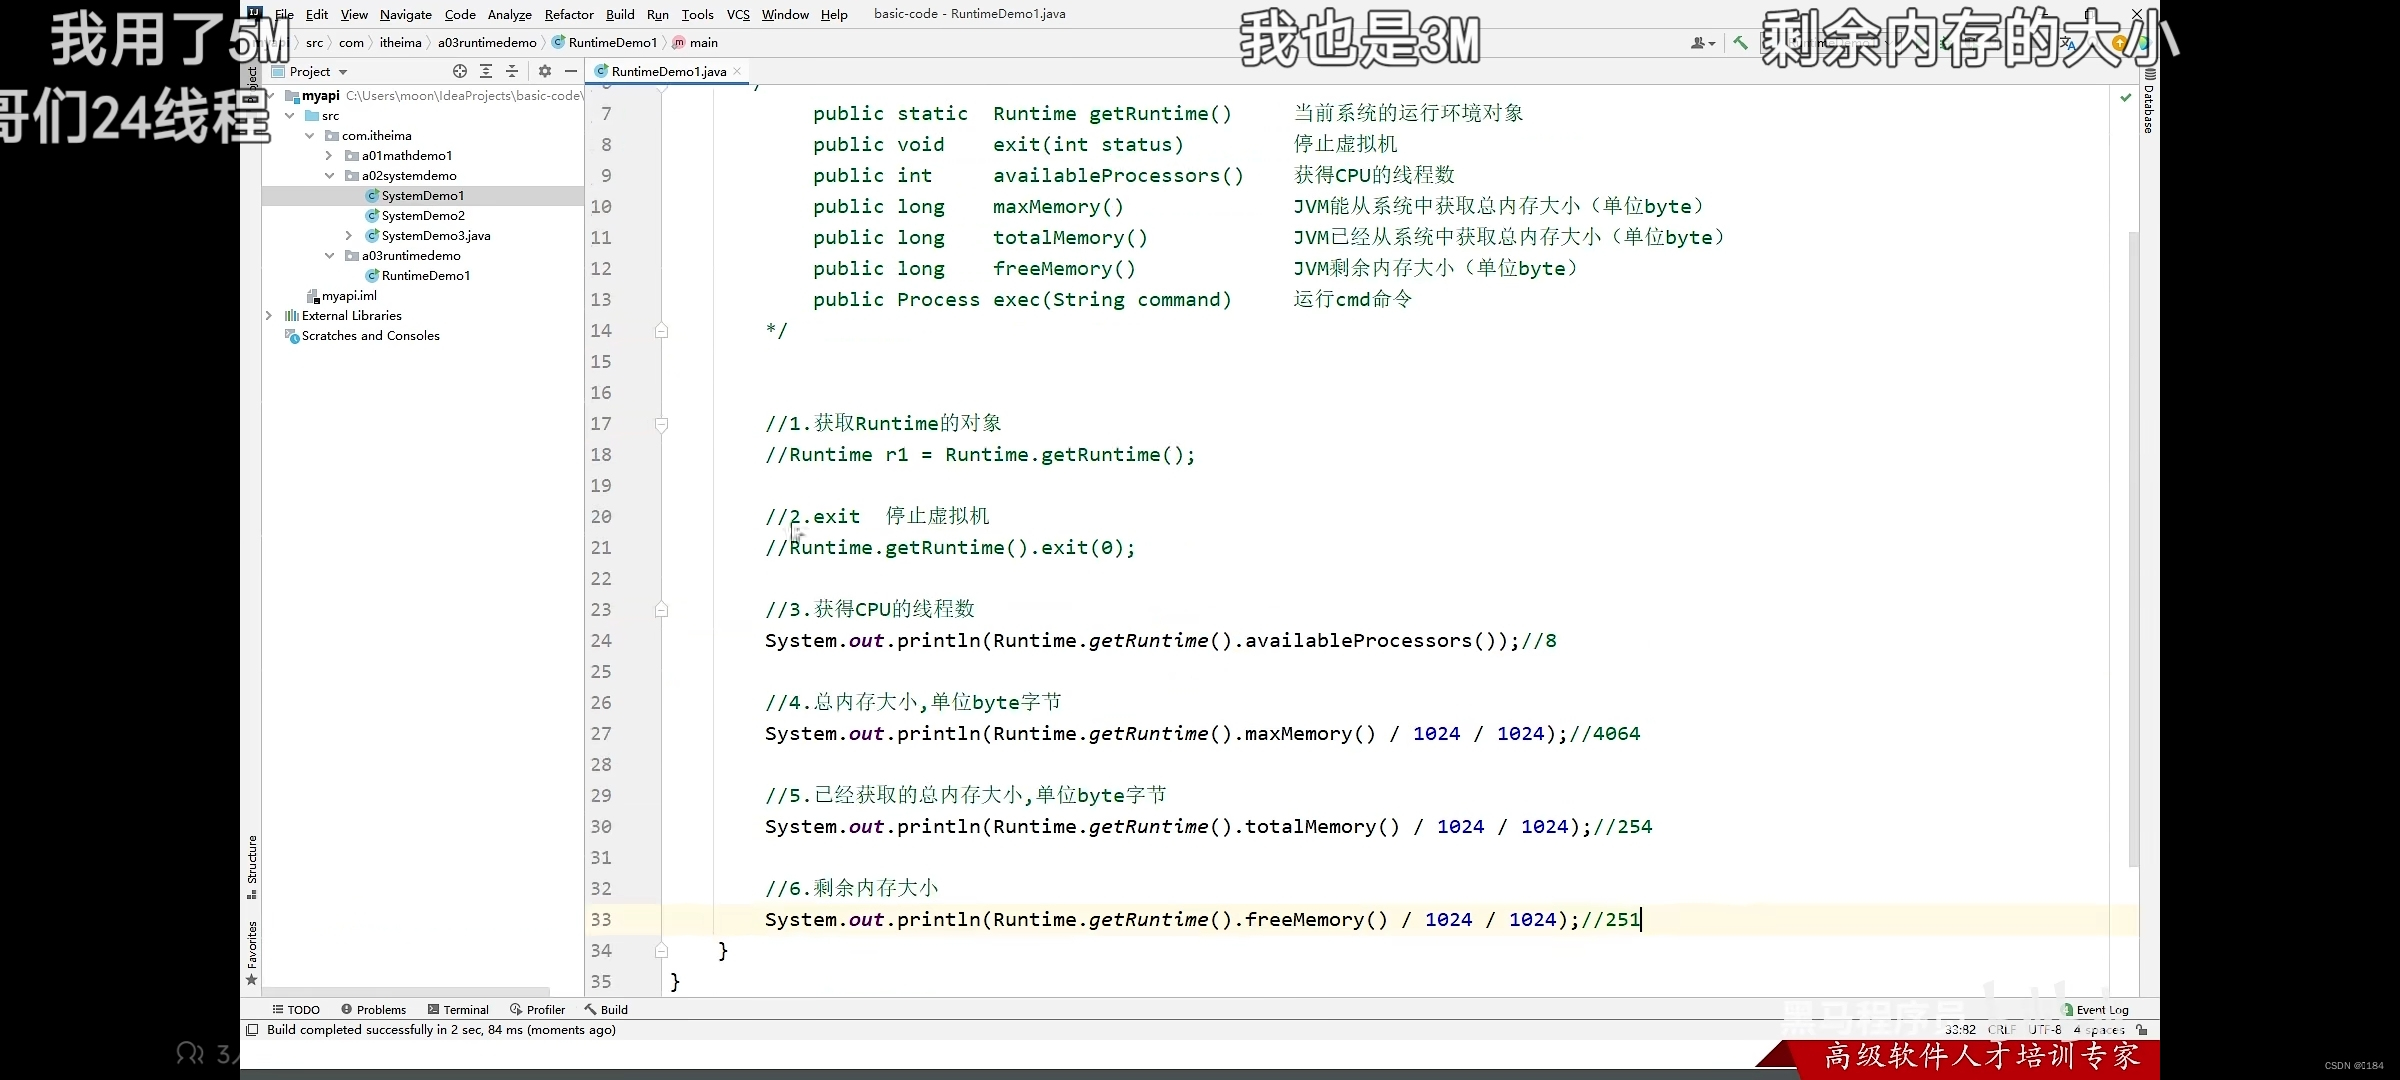Collapse all nodes in Project tree

[512, 71]
